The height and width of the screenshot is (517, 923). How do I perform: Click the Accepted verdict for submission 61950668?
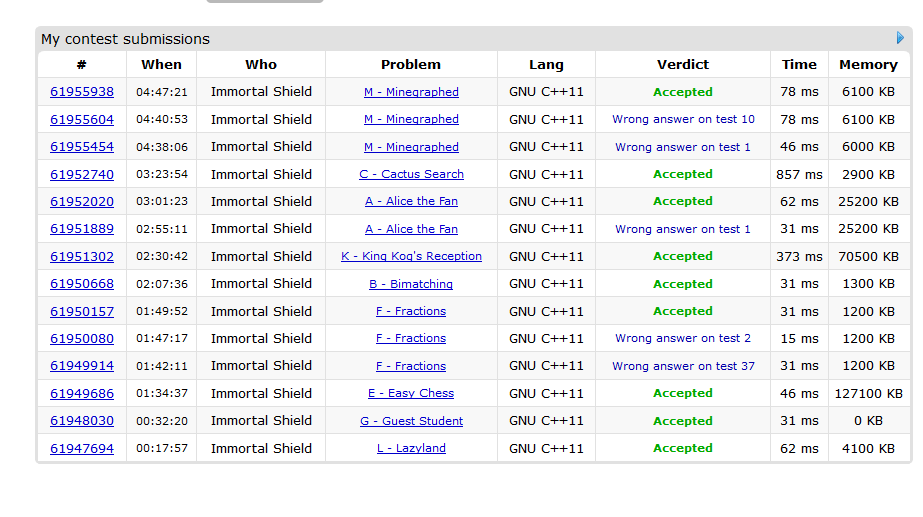(x=683, y=284)
